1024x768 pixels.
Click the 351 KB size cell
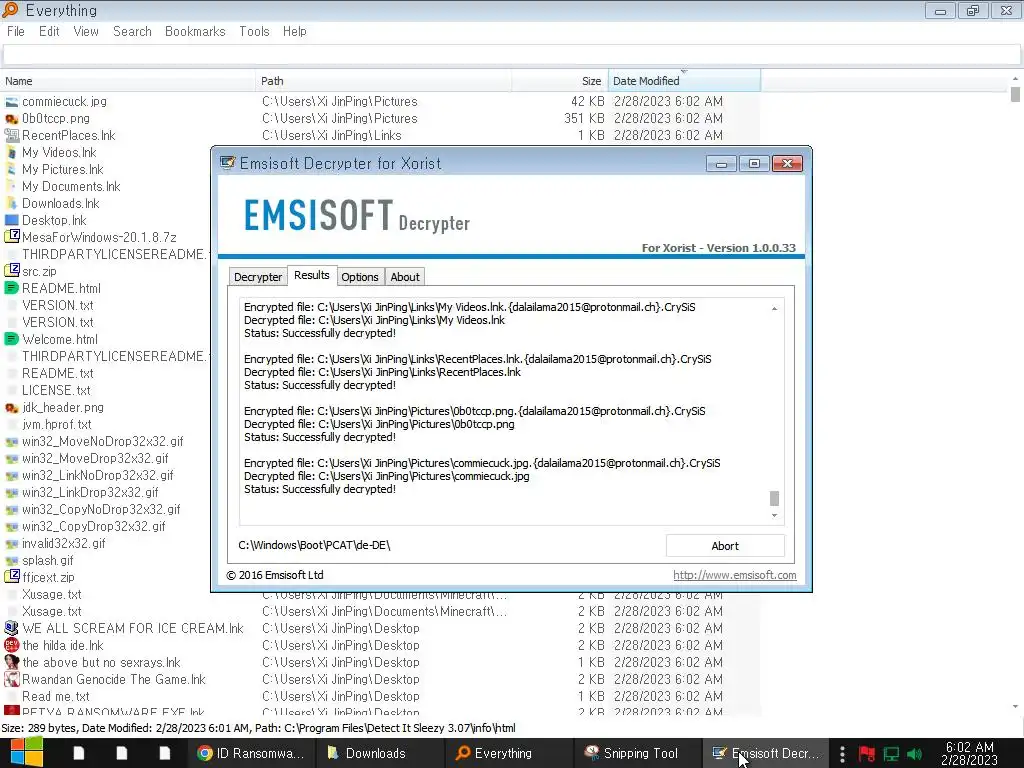coord(583,119)
